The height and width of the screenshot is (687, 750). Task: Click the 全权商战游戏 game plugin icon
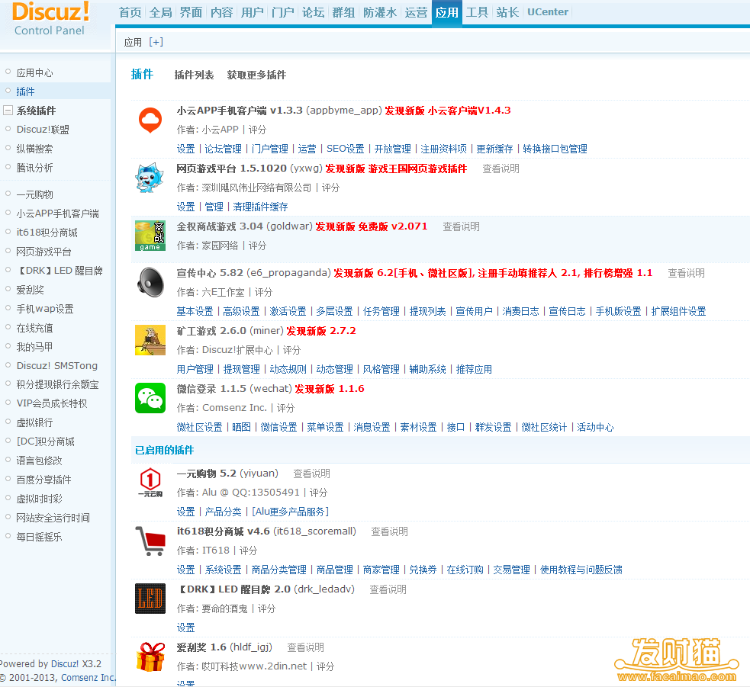pos(150,236)
